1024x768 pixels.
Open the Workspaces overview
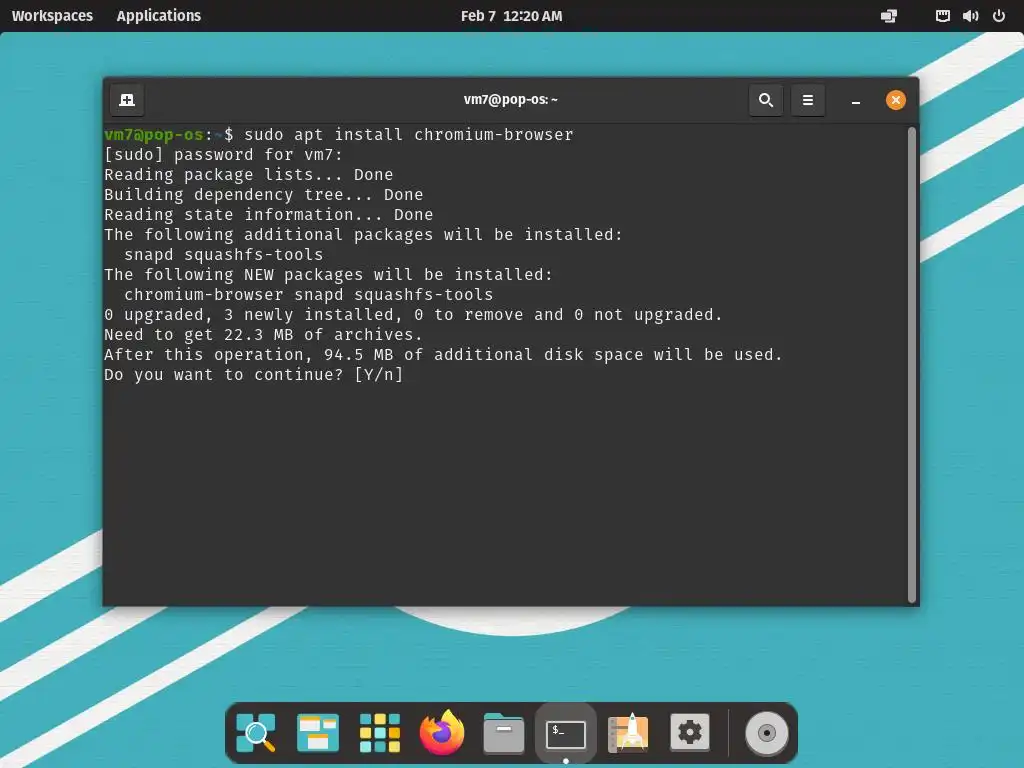pos(52,16)
